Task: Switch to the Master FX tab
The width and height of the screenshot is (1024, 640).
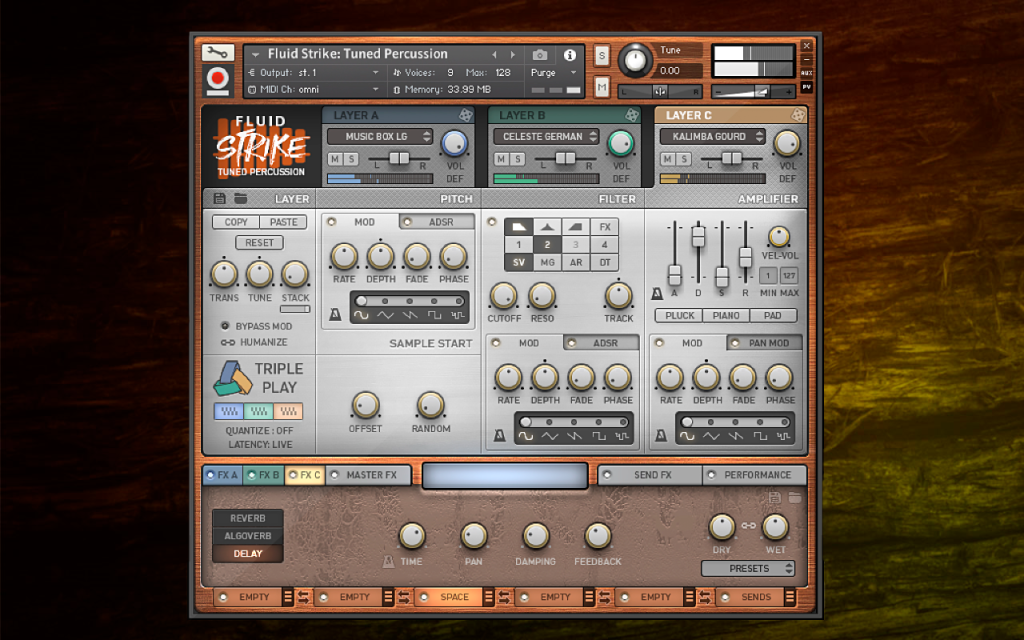Action: pyautogui.click(x=369, y=475)
